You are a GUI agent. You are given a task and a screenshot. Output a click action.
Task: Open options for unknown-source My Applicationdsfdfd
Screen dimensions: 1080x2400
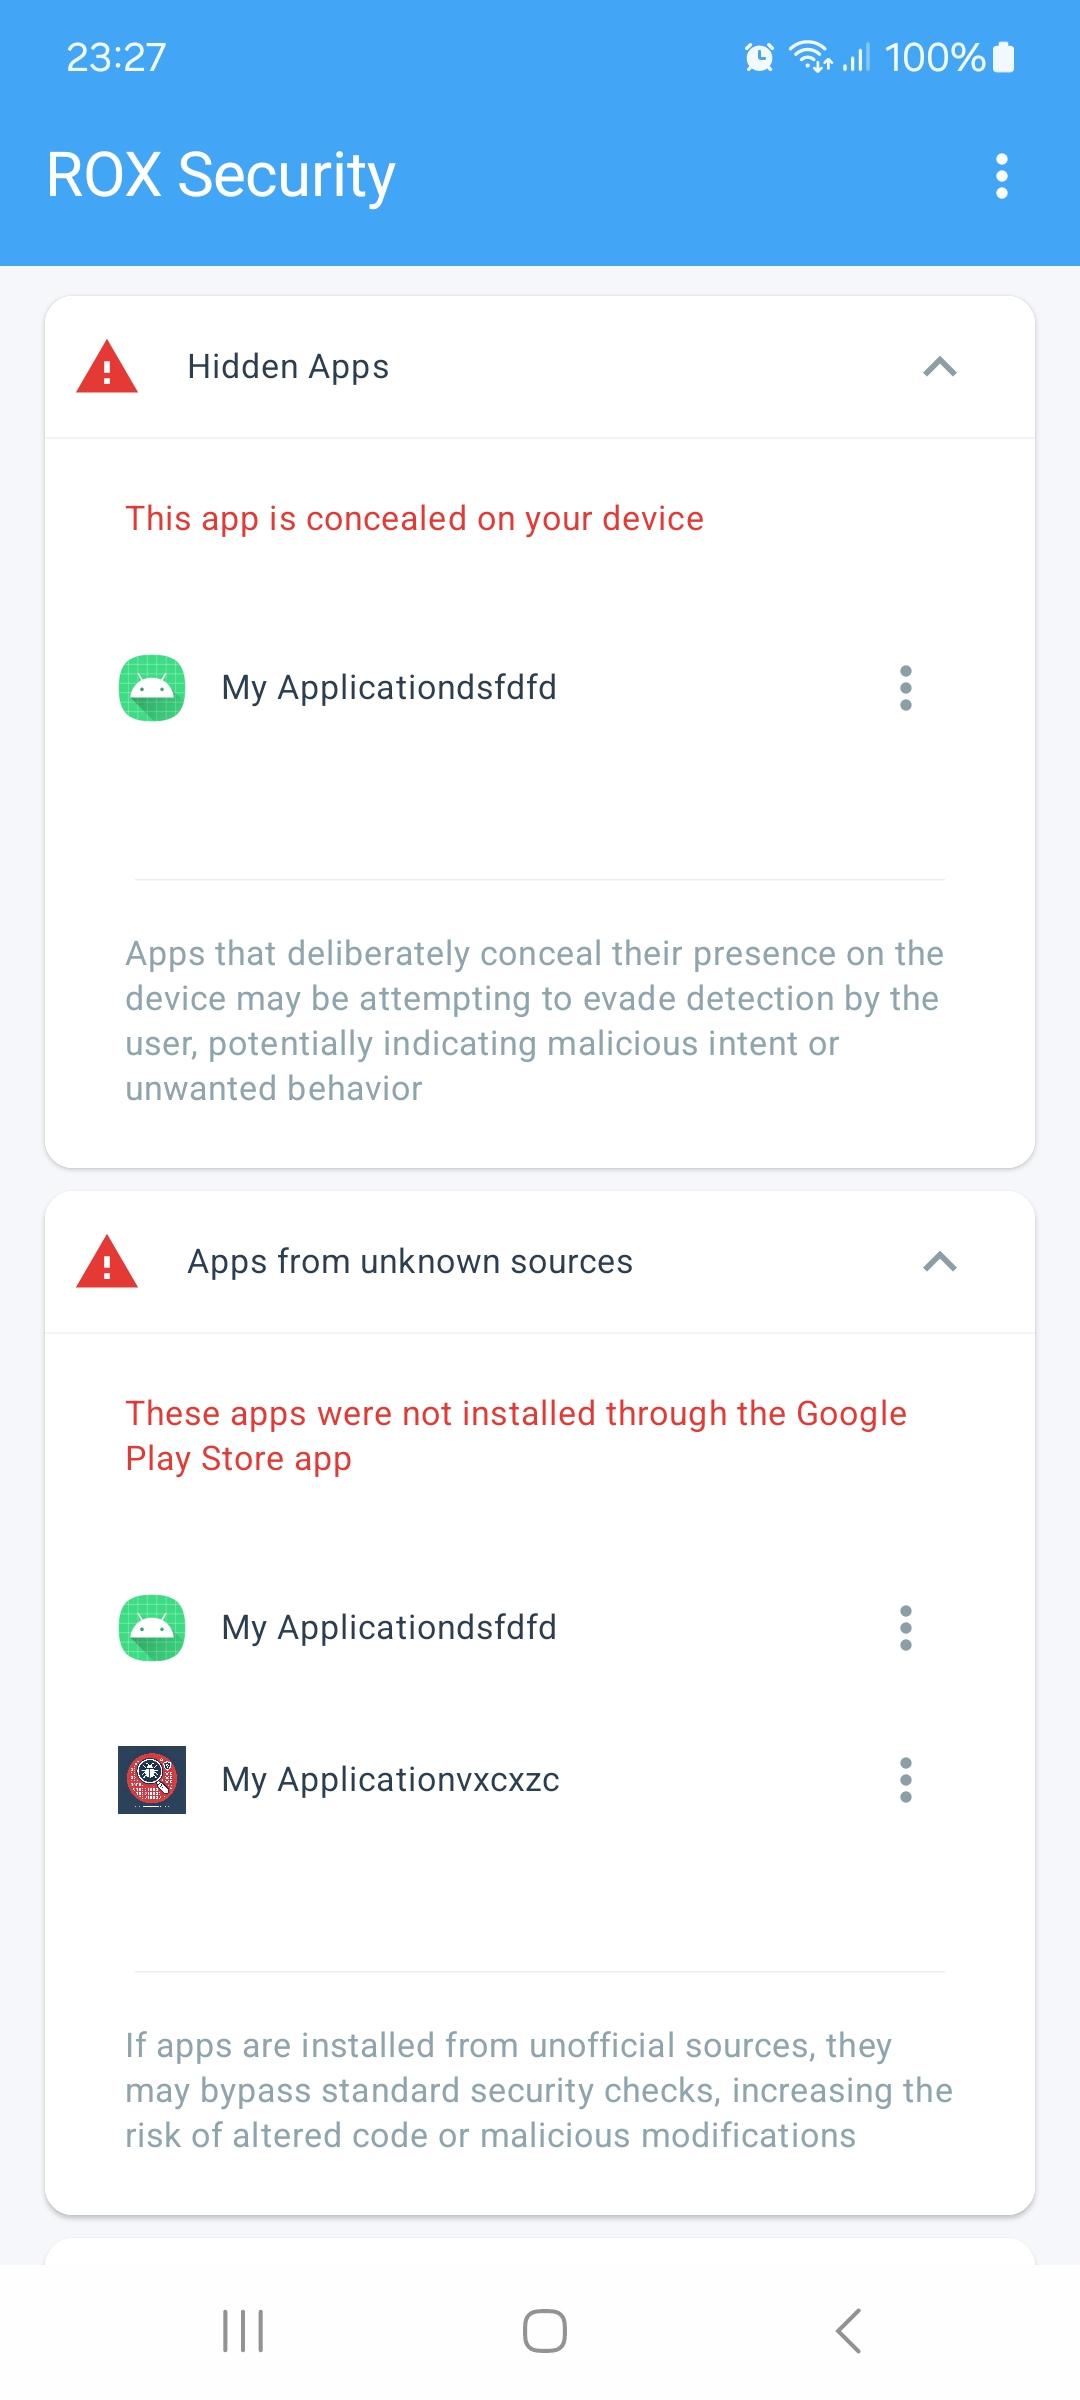pos(906,1628)
